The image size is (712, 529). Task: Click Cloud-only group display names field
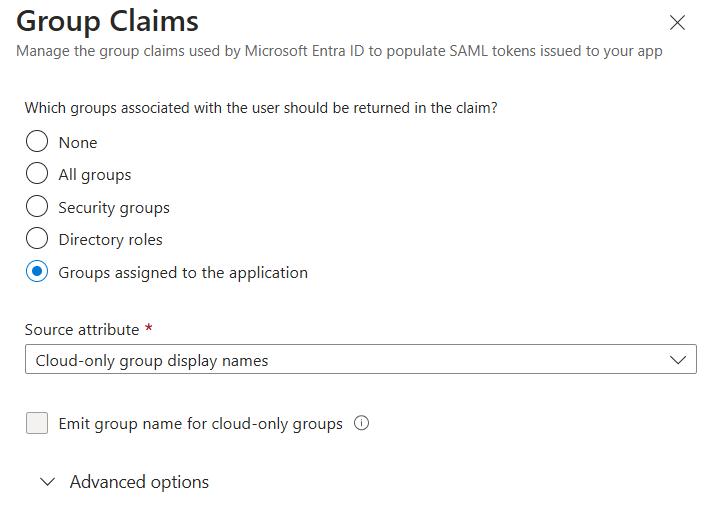(x=361, y=359)
